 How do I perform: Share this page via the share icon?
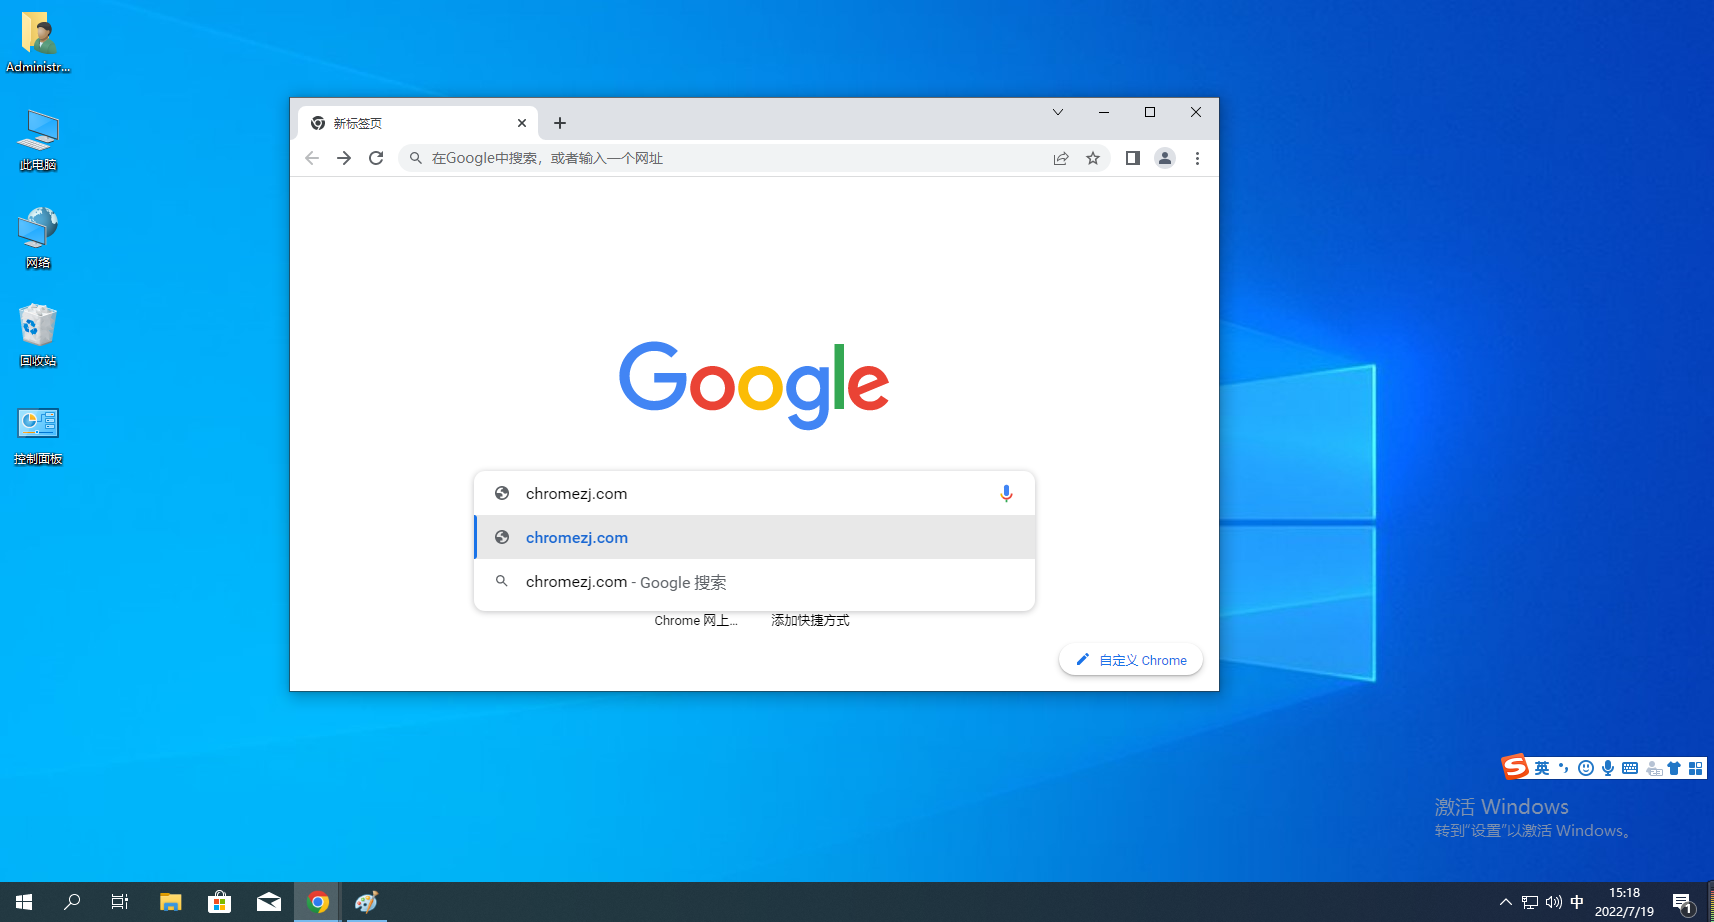click(x=1061, y=158)
